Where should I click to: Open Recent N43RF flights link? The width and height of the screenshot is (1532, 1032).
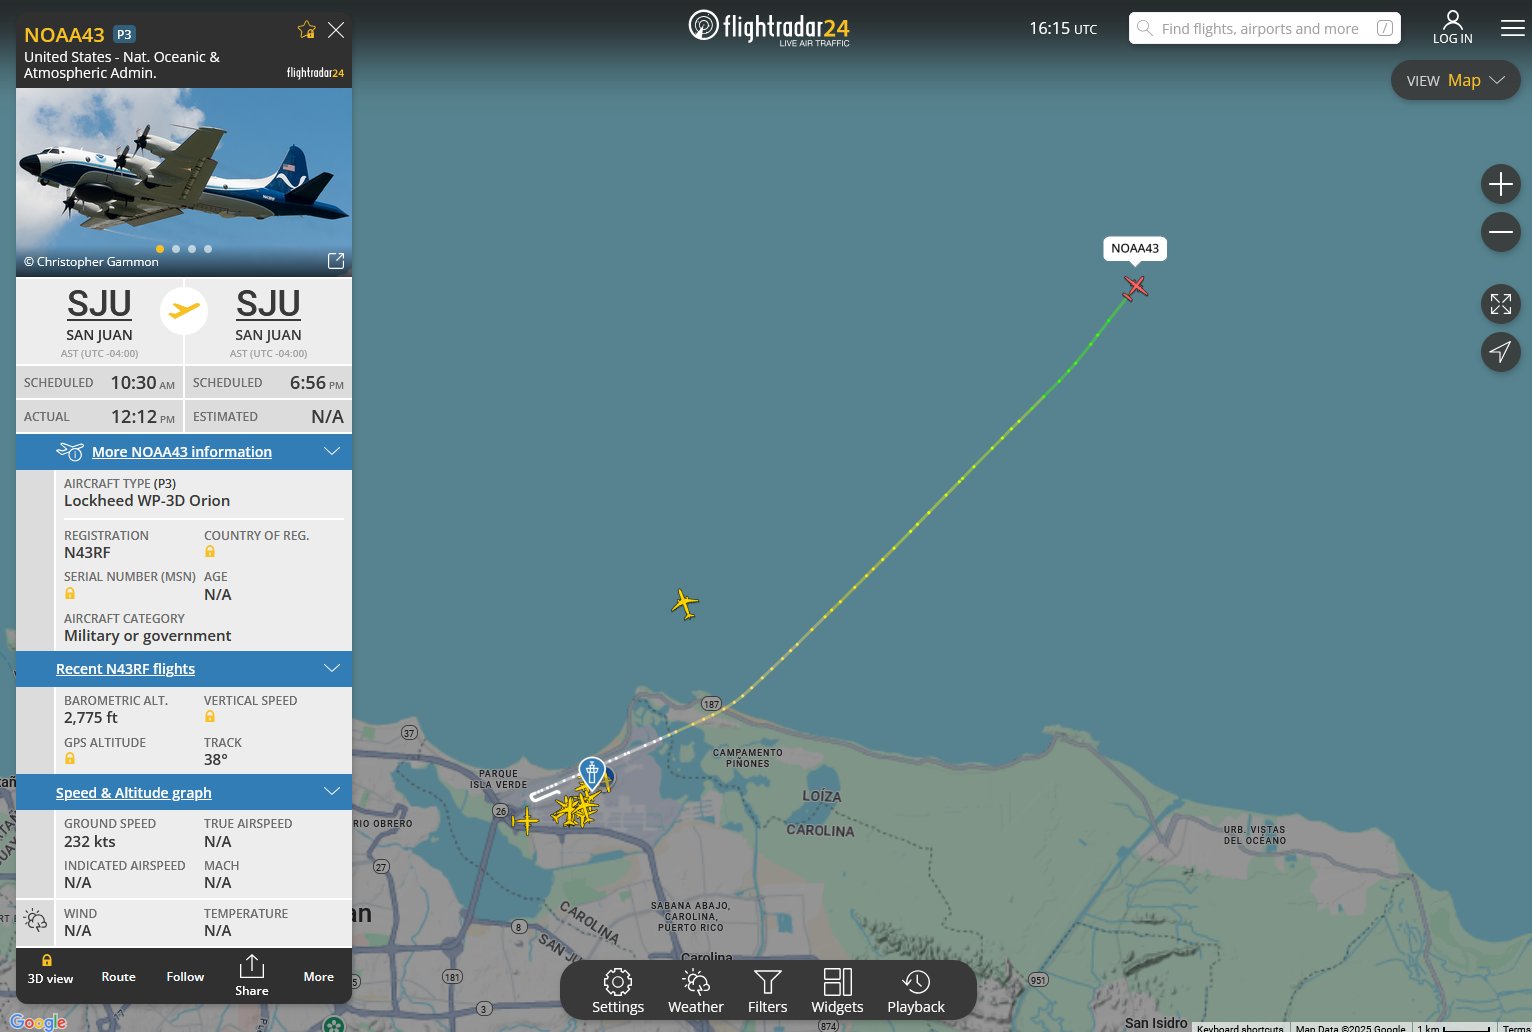coord(125,669)
